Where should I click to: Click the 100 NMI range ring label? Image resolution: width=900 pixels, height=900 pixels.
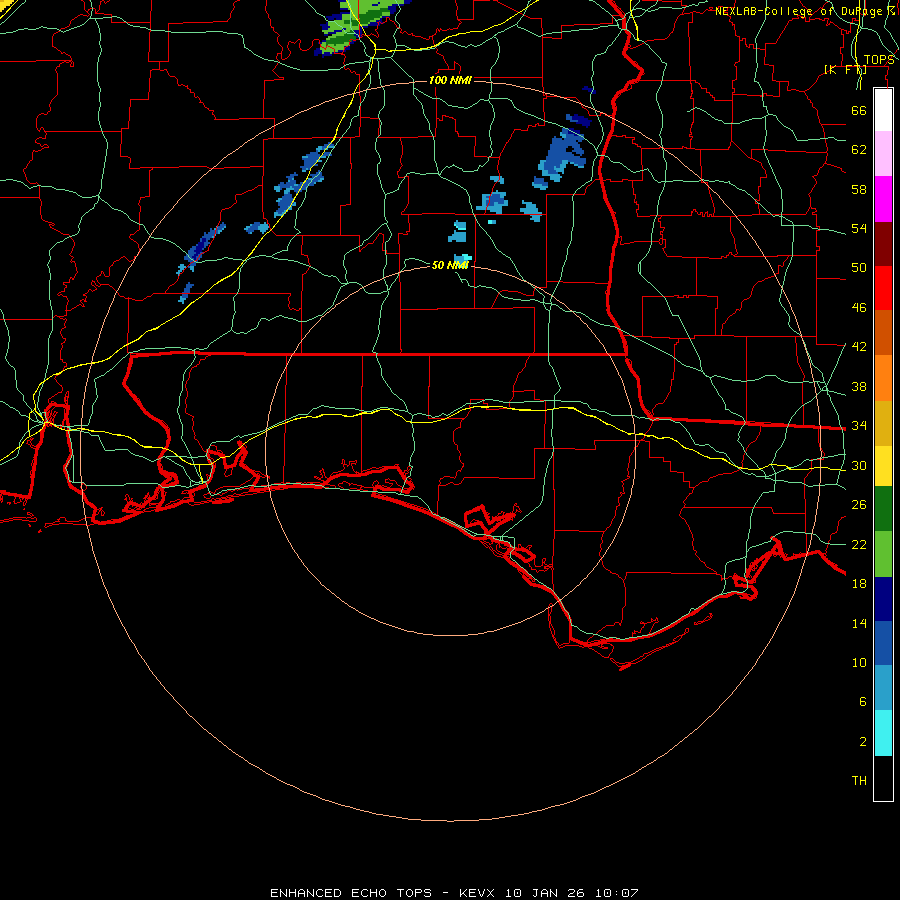[450, 80]
